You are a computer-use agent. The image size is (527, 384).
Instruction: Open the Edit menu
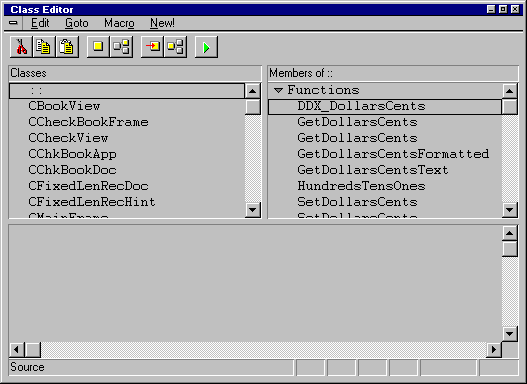point(40,23)
